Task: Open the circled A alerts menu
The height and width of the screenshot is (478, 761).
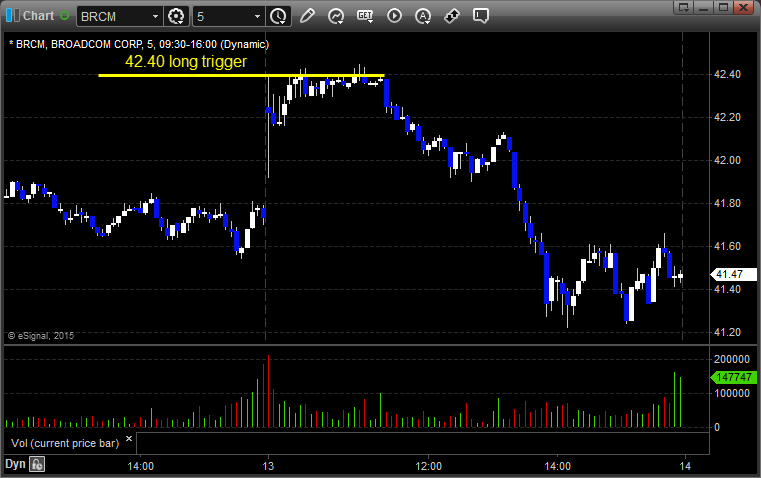Action: pyautogui.click(x=423, y=16)
